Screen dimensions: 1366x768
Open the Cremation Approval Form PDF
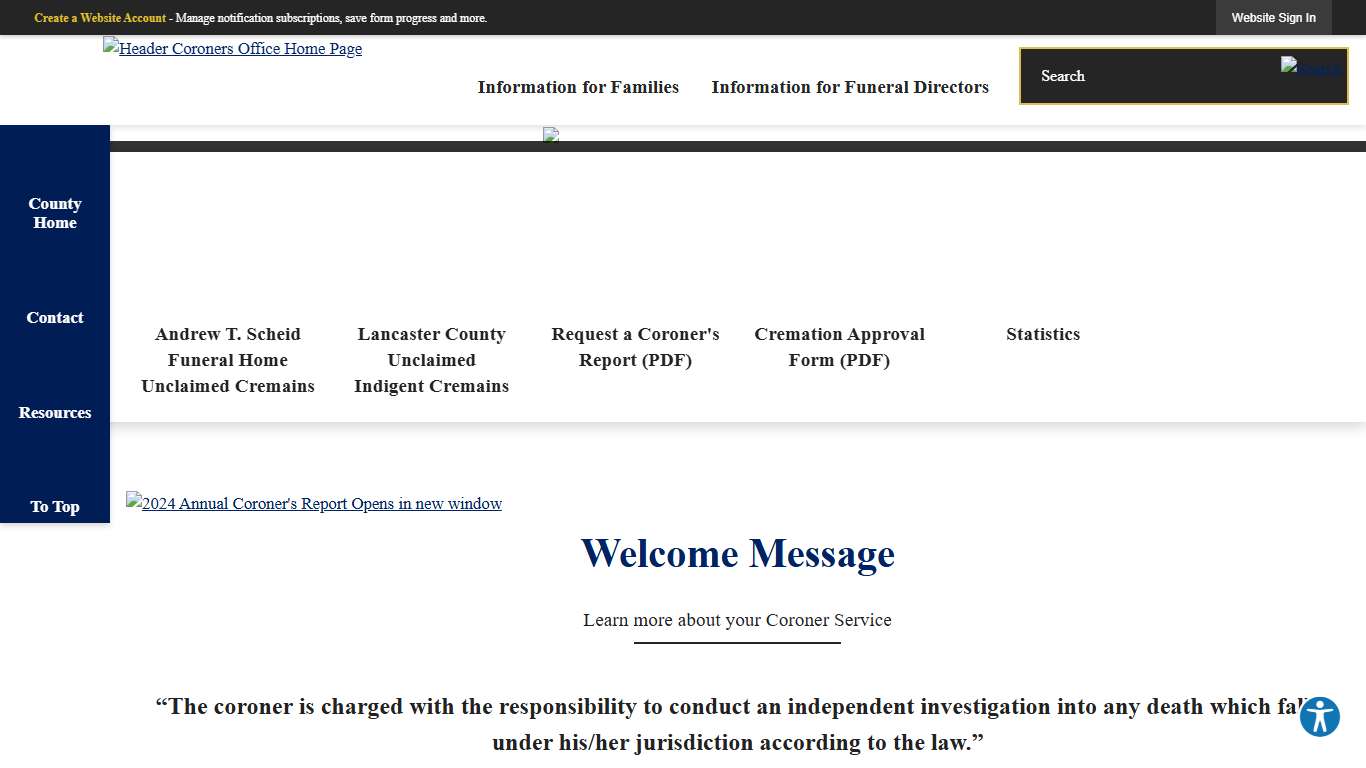(x=839, y=347)
